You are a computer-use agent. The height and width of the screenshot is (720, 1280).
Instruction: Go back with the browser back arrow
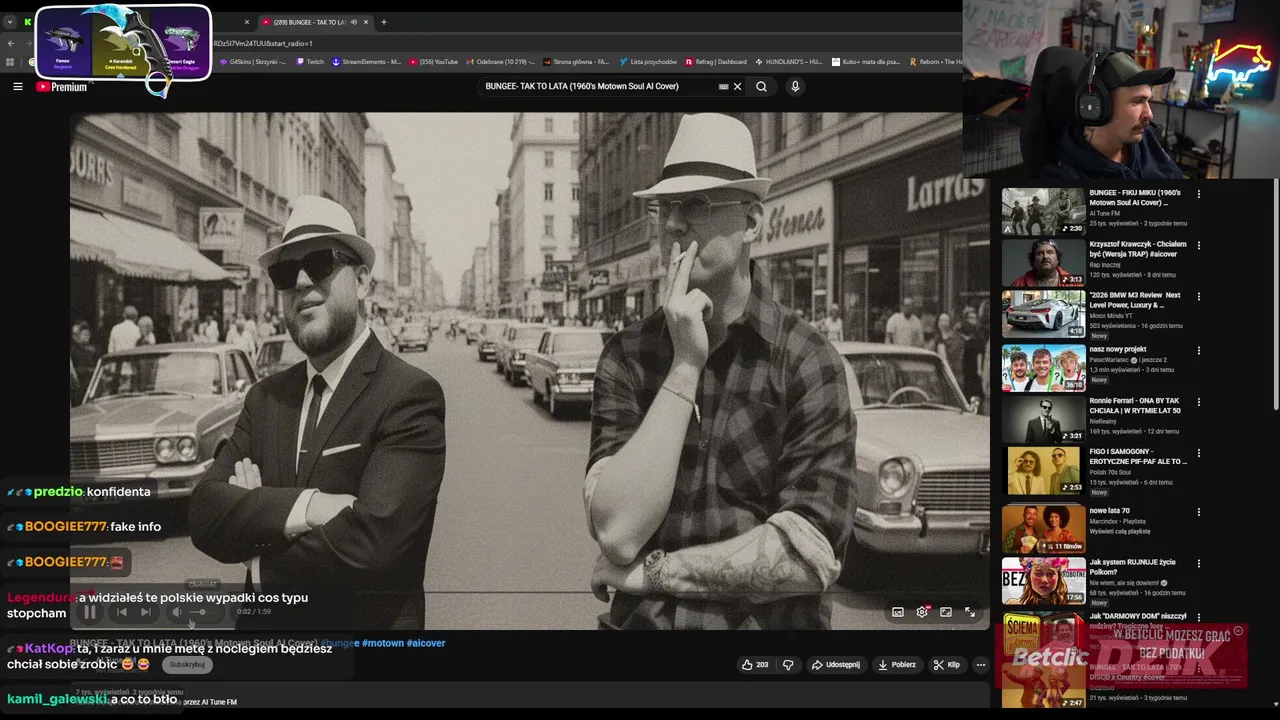pos(11,43)
